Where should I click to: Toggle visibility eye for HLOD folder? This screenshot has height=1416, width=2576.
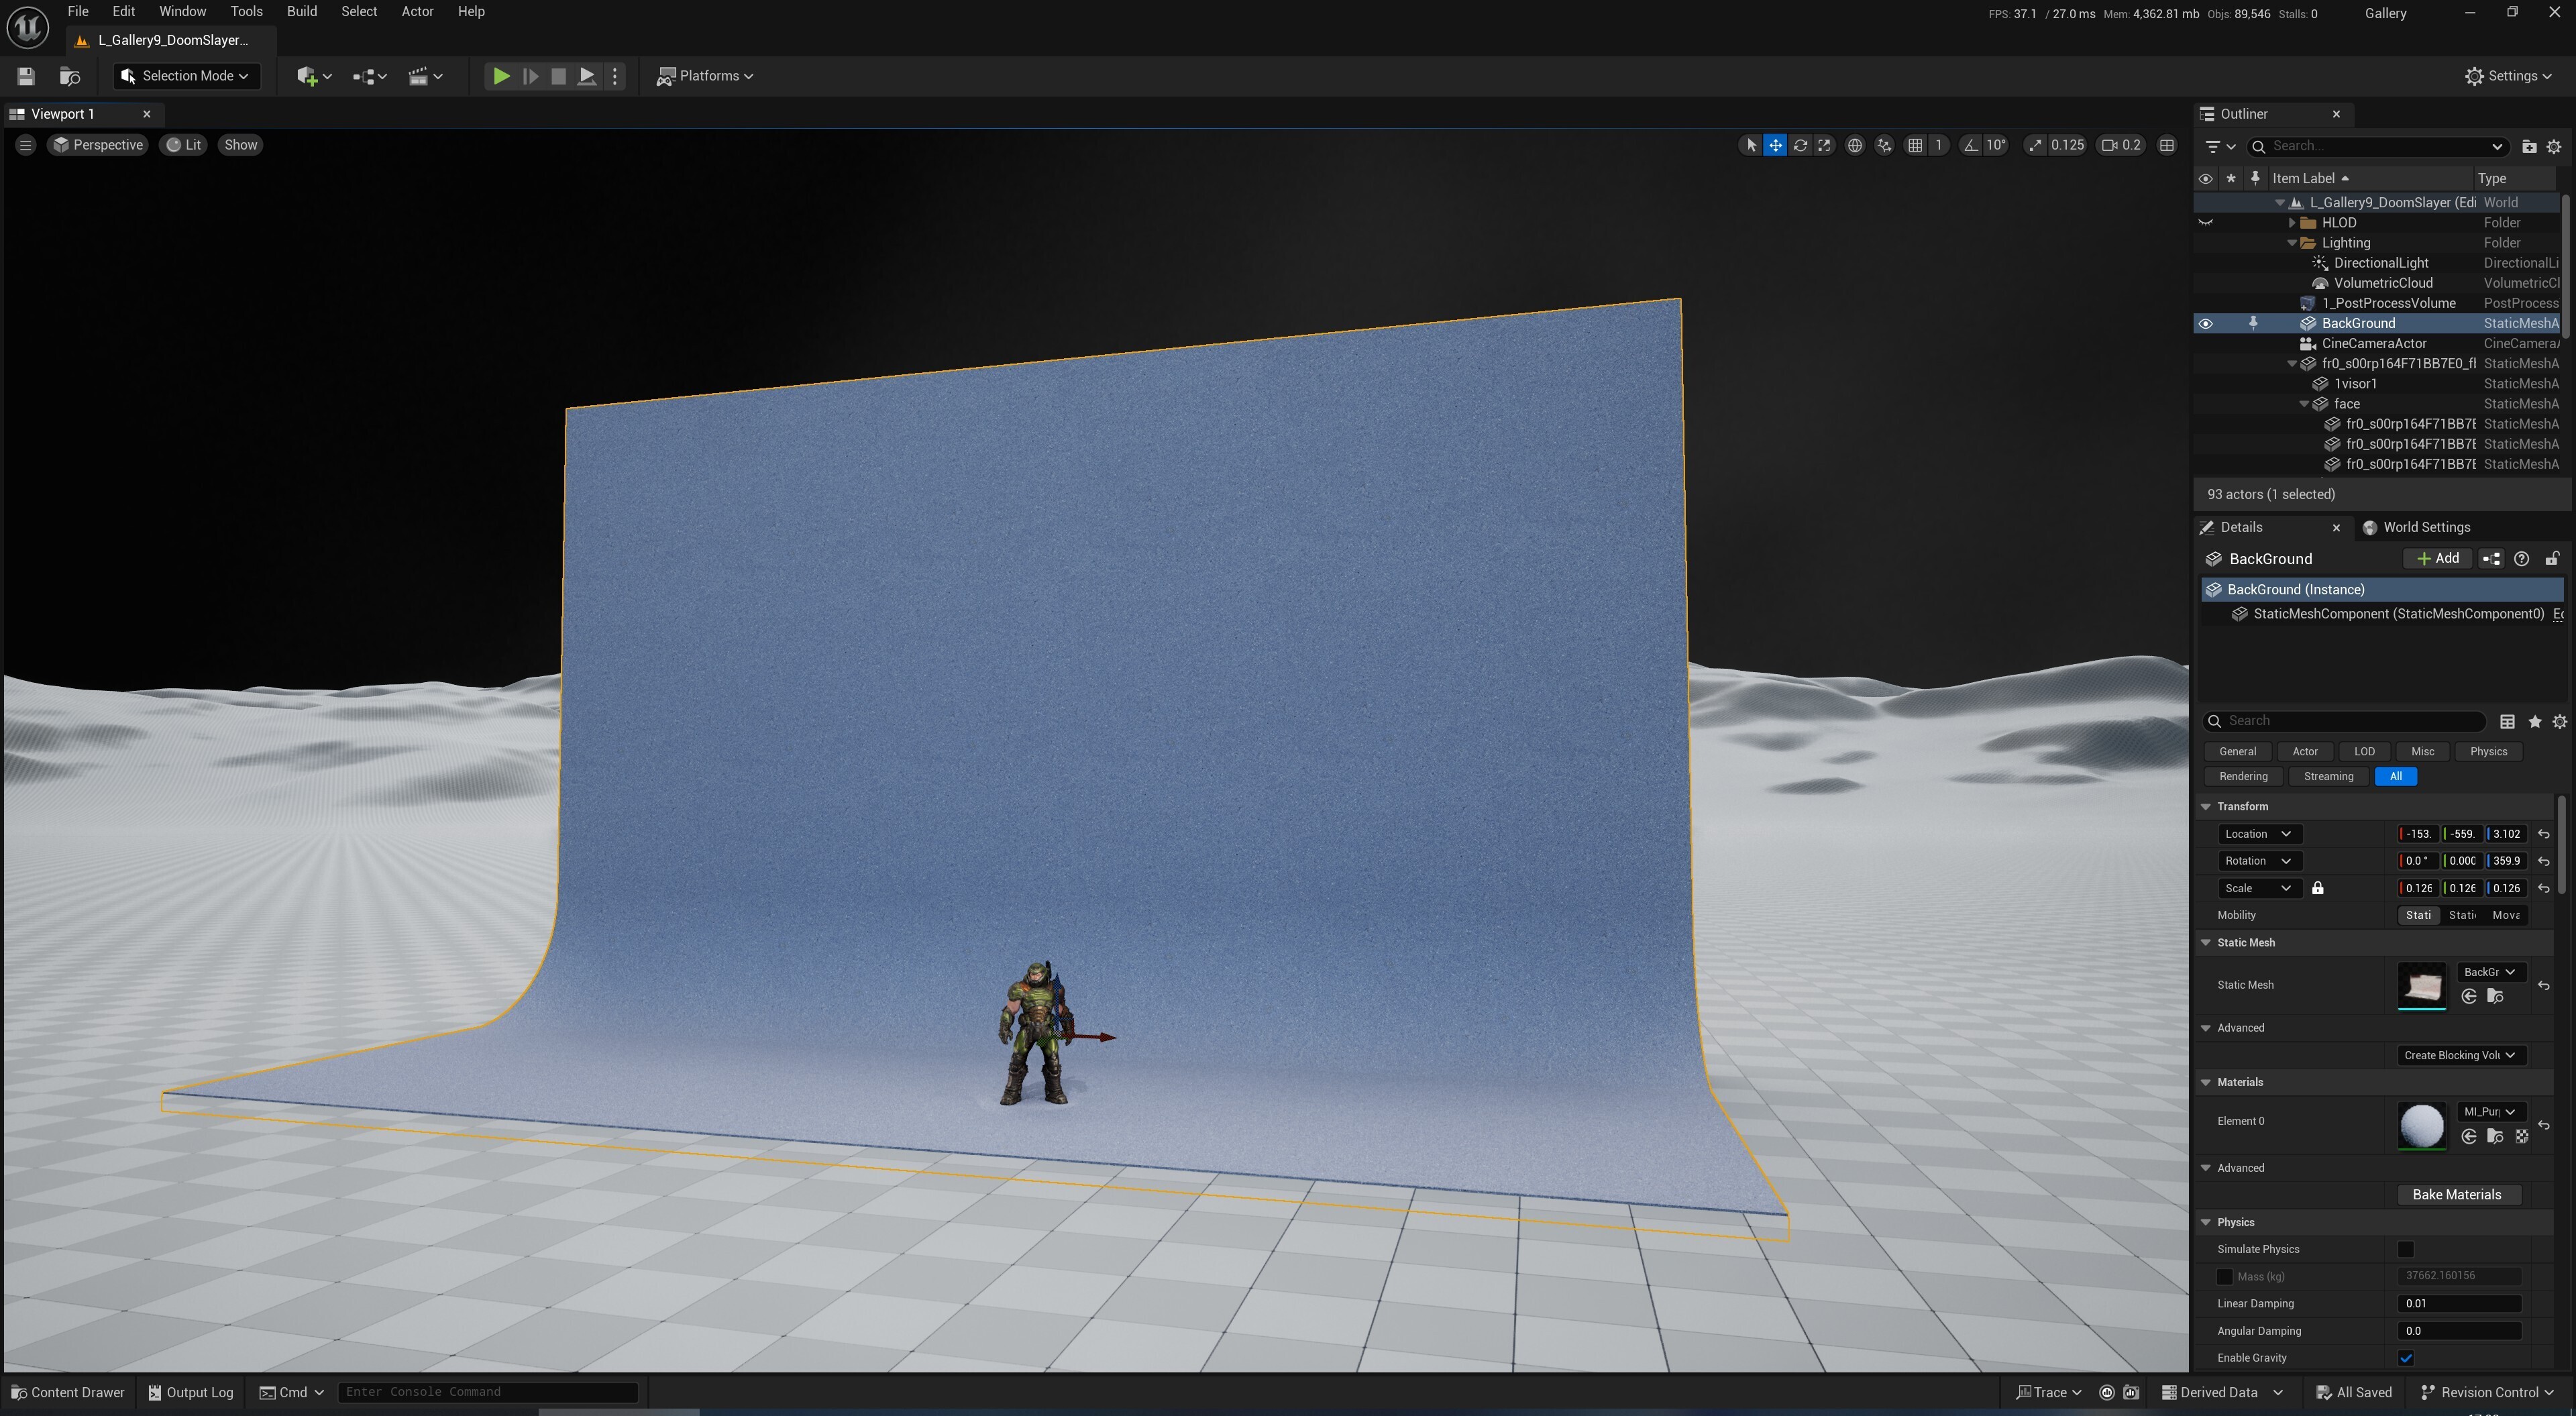click(2205, 223)
